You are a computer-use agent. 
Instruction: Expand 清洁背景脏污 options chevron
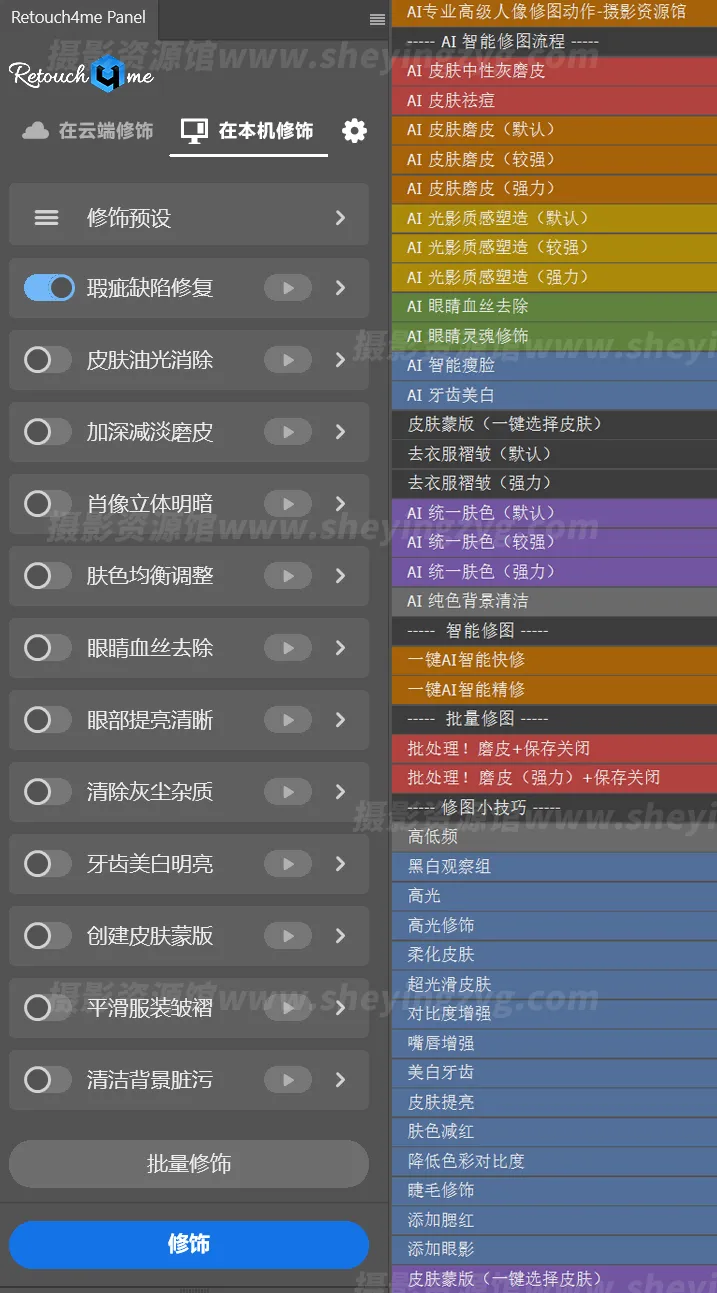[x=341, y=1080]
